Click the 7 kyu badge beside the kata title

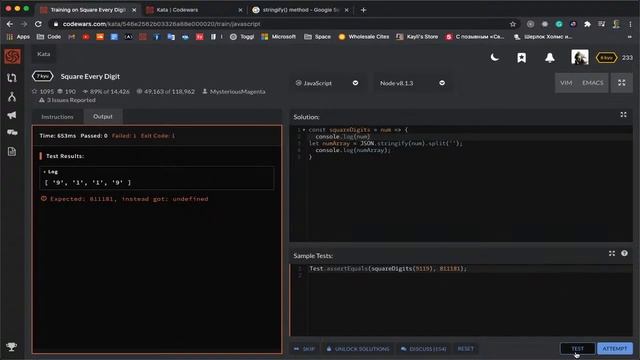42,76
